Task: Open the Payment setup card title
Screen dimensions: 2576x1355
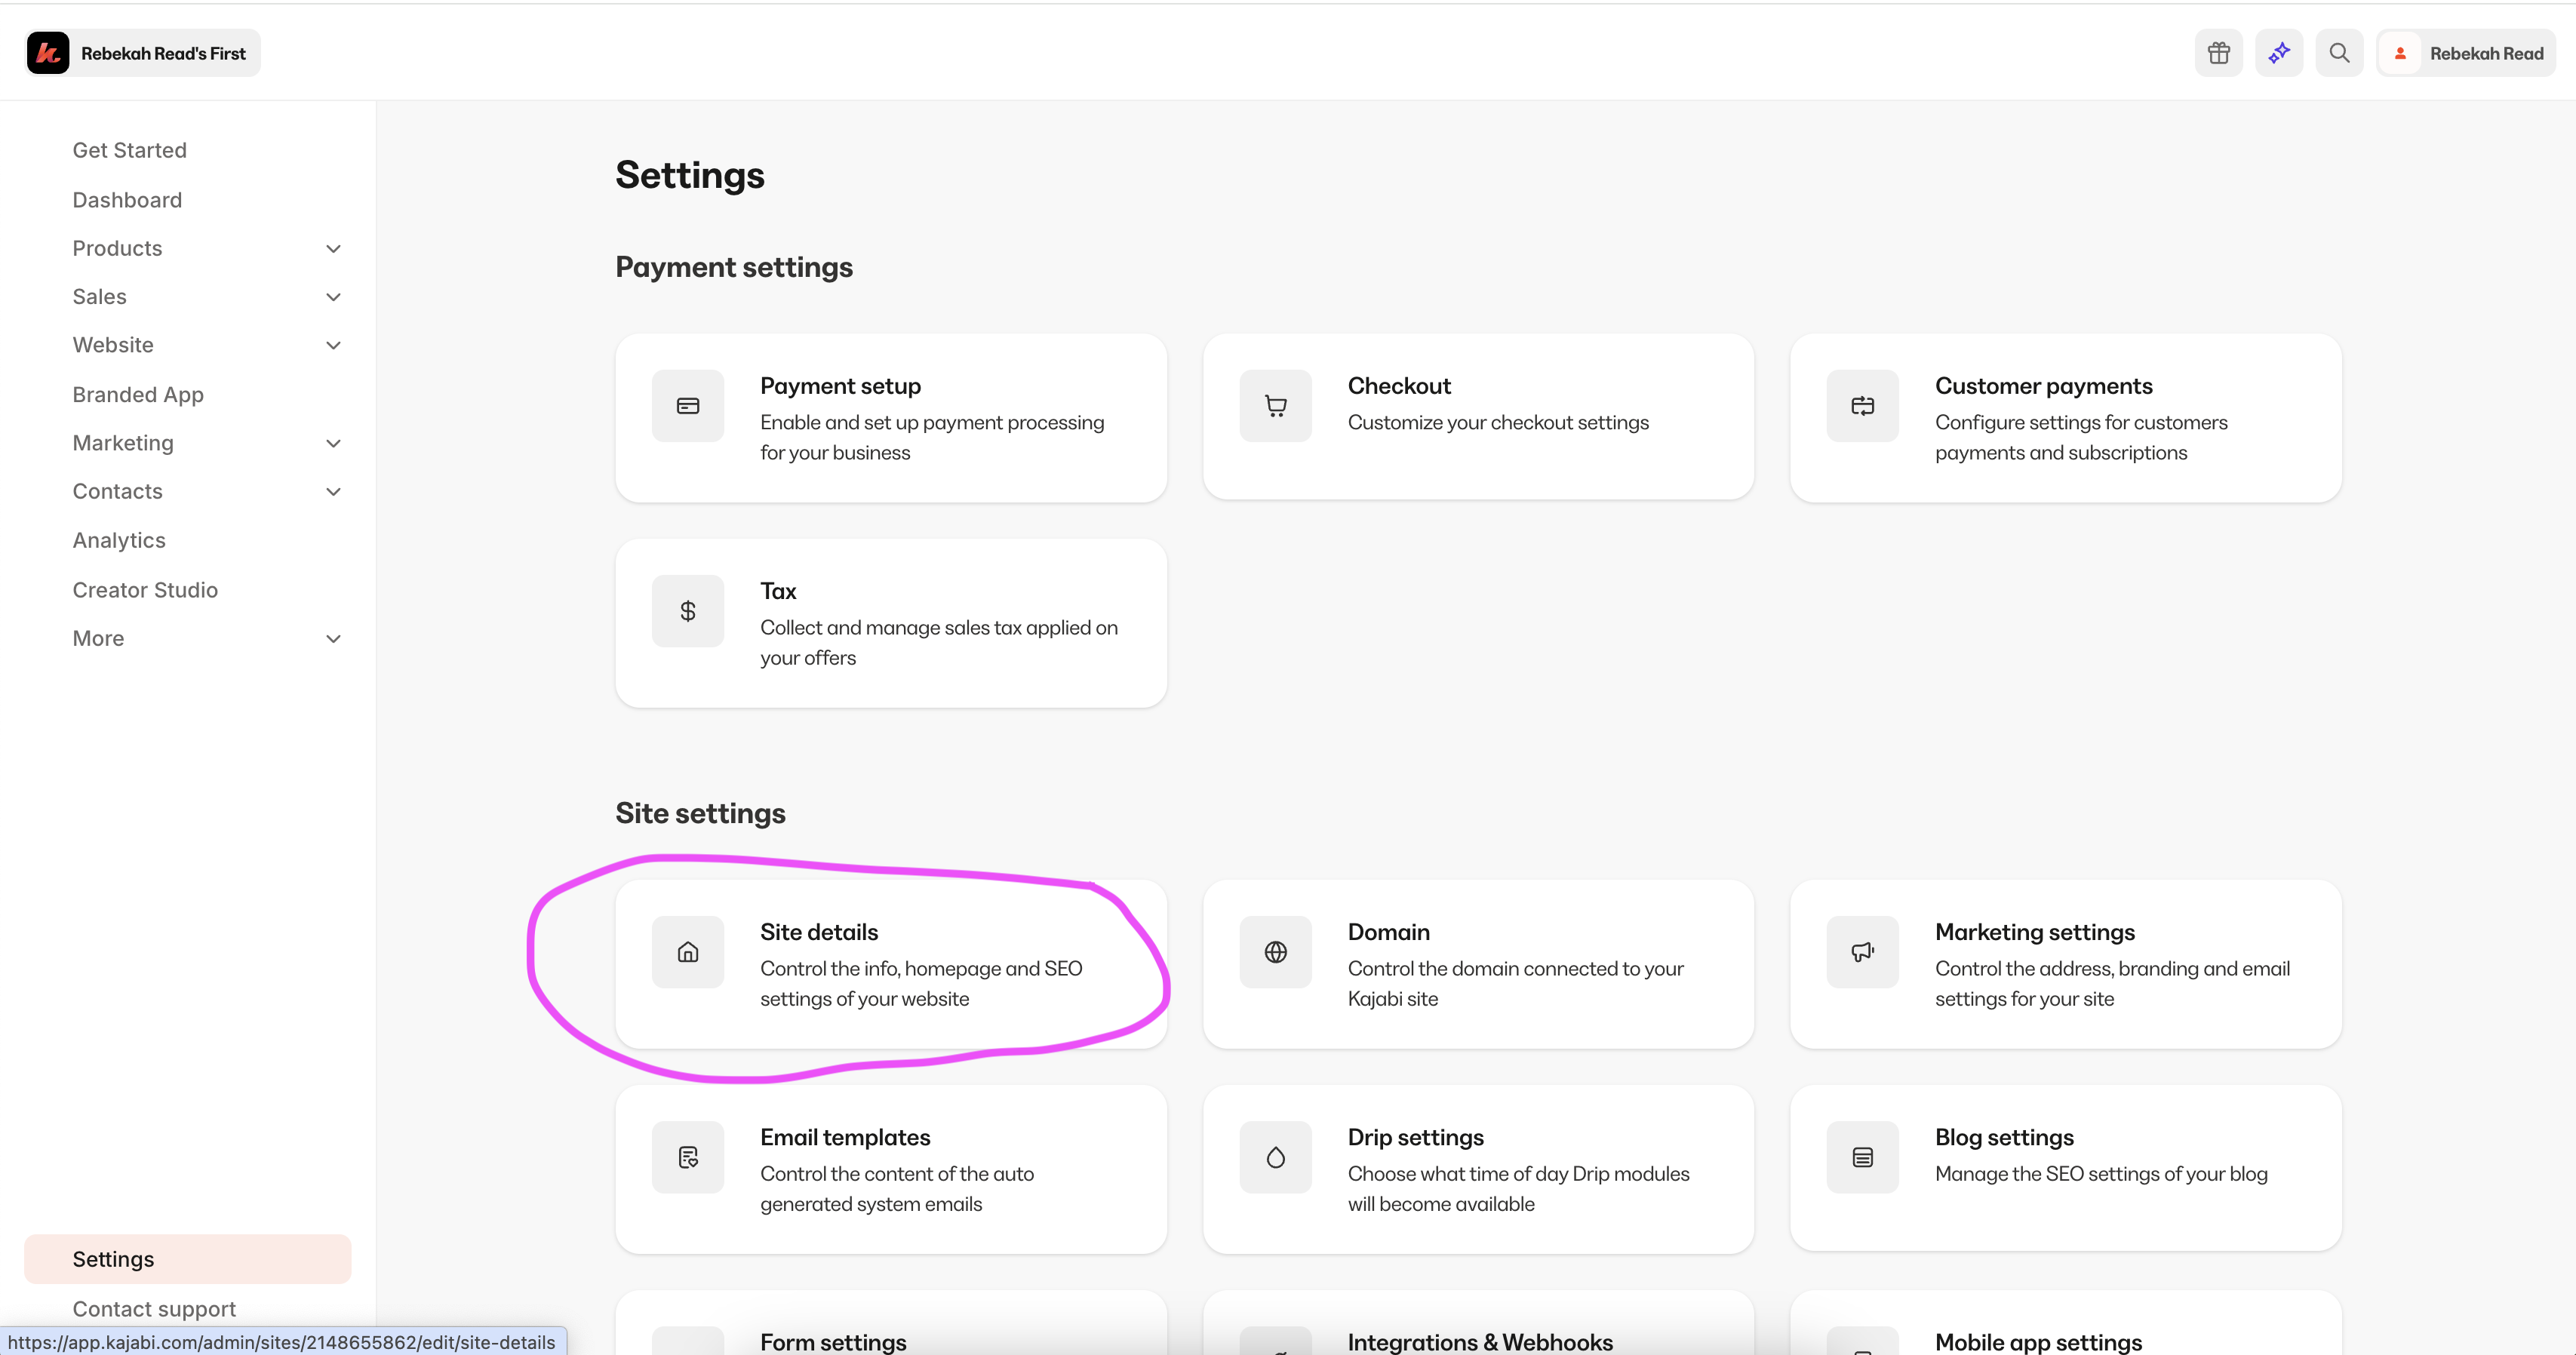Action: pos(840,386)
